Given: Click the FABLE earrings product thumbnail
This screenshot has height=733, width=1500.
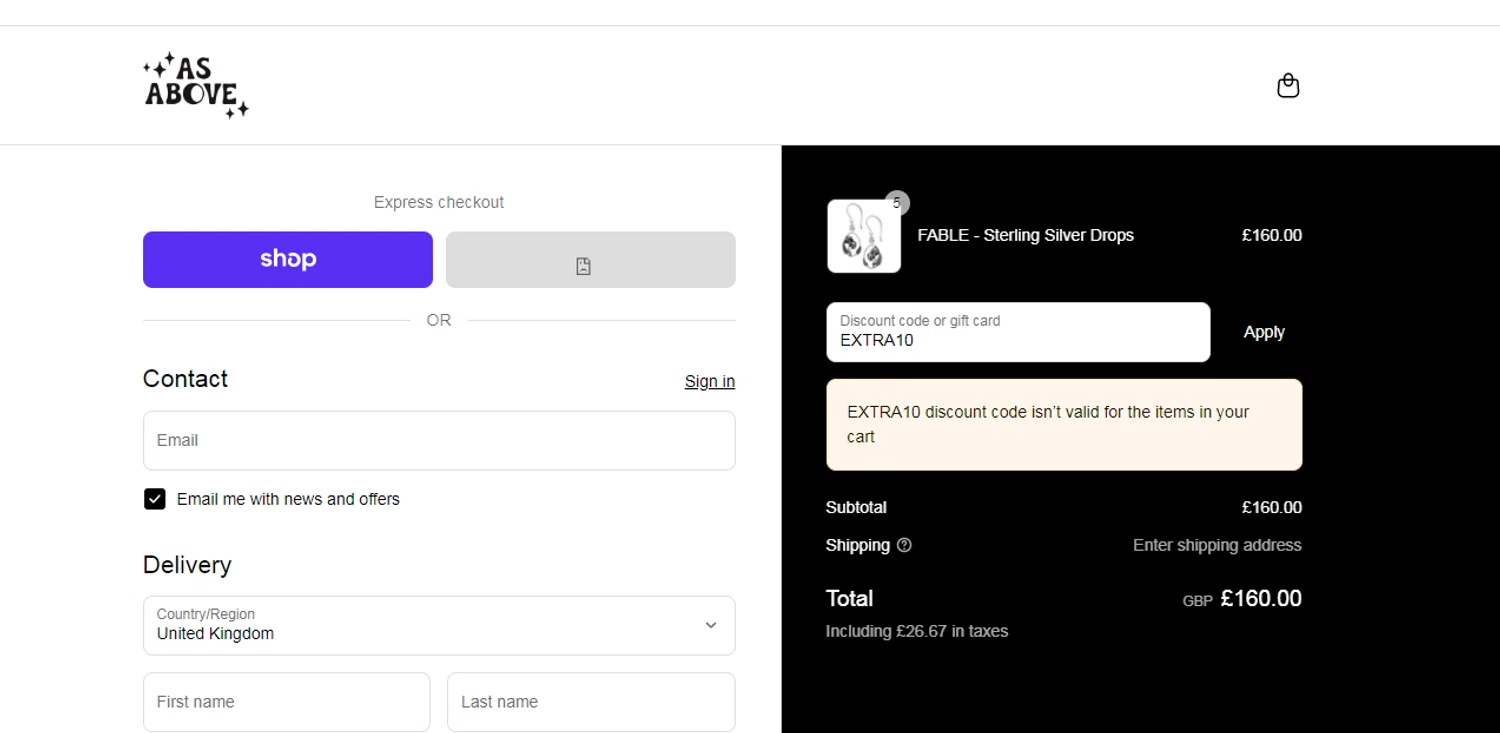Looking at the screenshot, I should tap(864, 236).
